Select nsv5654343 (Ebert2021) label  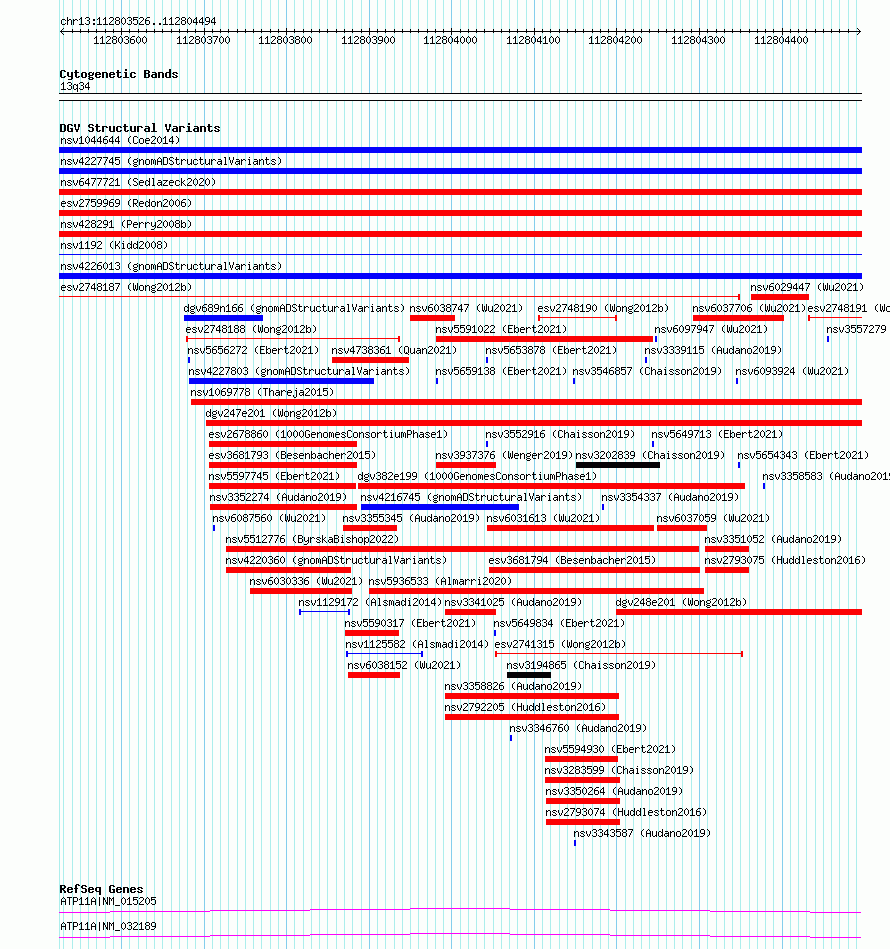pyautogui.click(x=803, y=455)
